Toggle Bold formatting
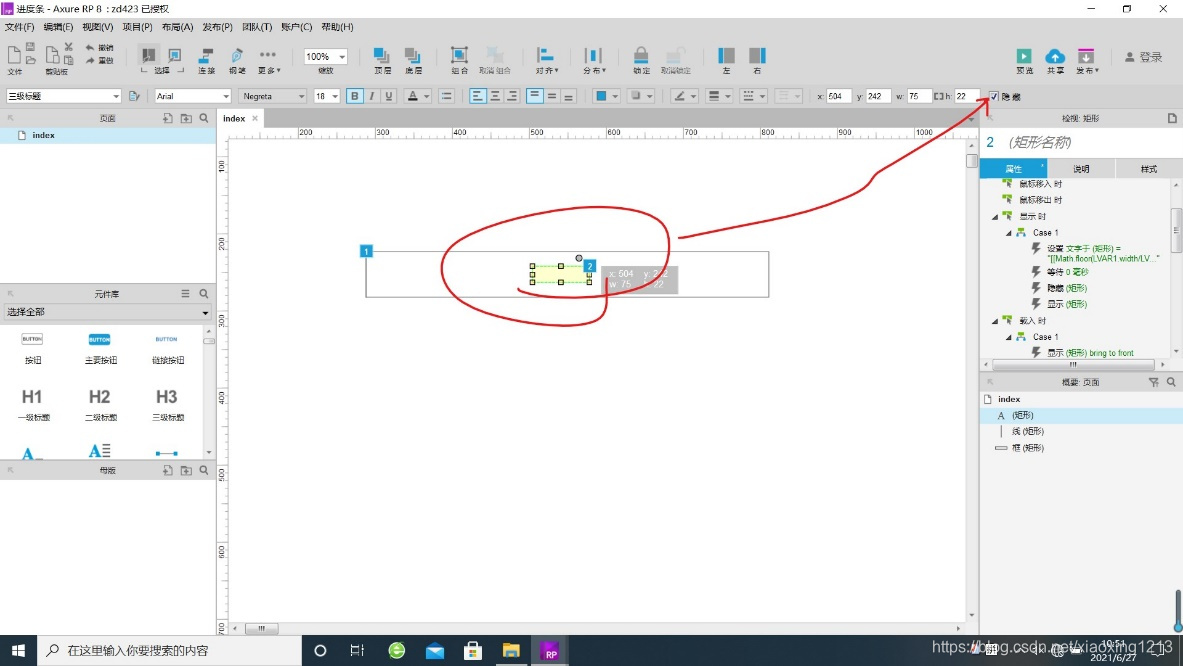The height and width of the screenshot is (666, 1183). tap(354, 96)
